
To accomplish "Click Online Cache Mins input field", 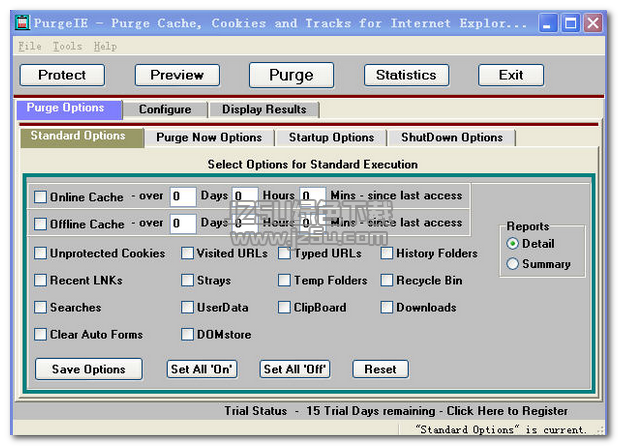I will click(313, 196).
